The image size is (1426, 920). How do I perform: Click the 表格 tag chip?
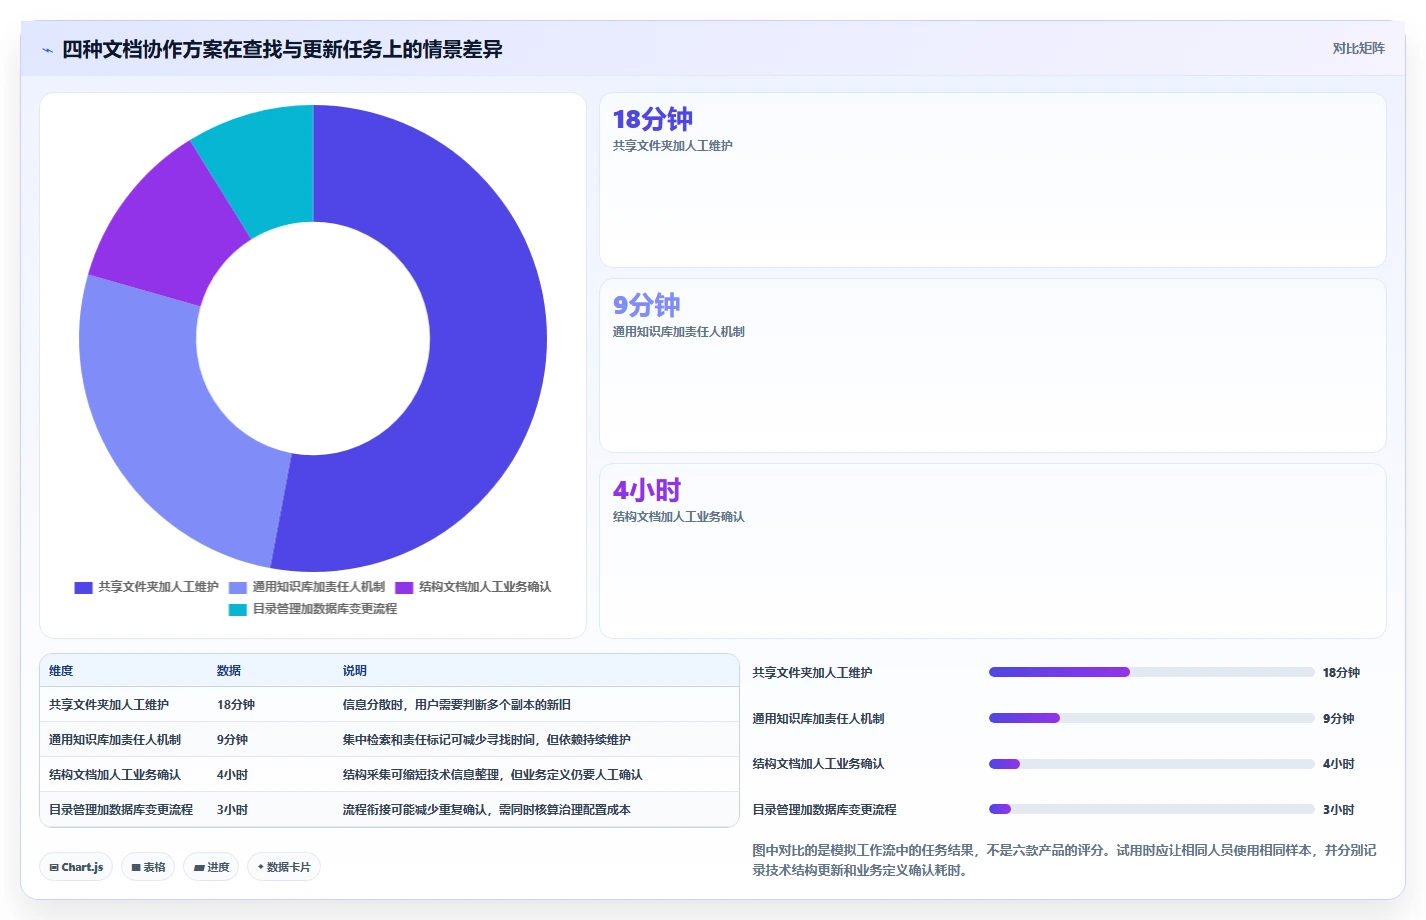pos(148,867)
